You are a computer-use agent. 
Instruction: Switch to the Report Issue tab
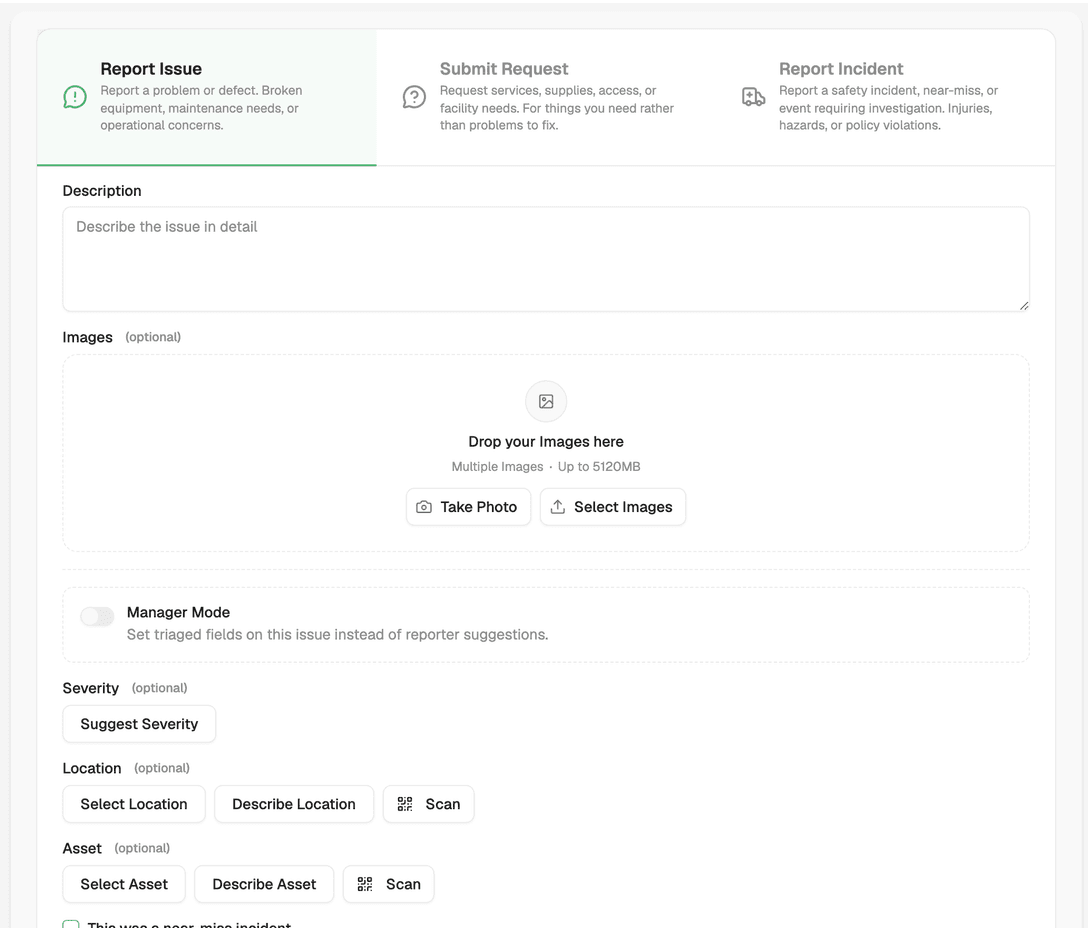click(207, 97)
